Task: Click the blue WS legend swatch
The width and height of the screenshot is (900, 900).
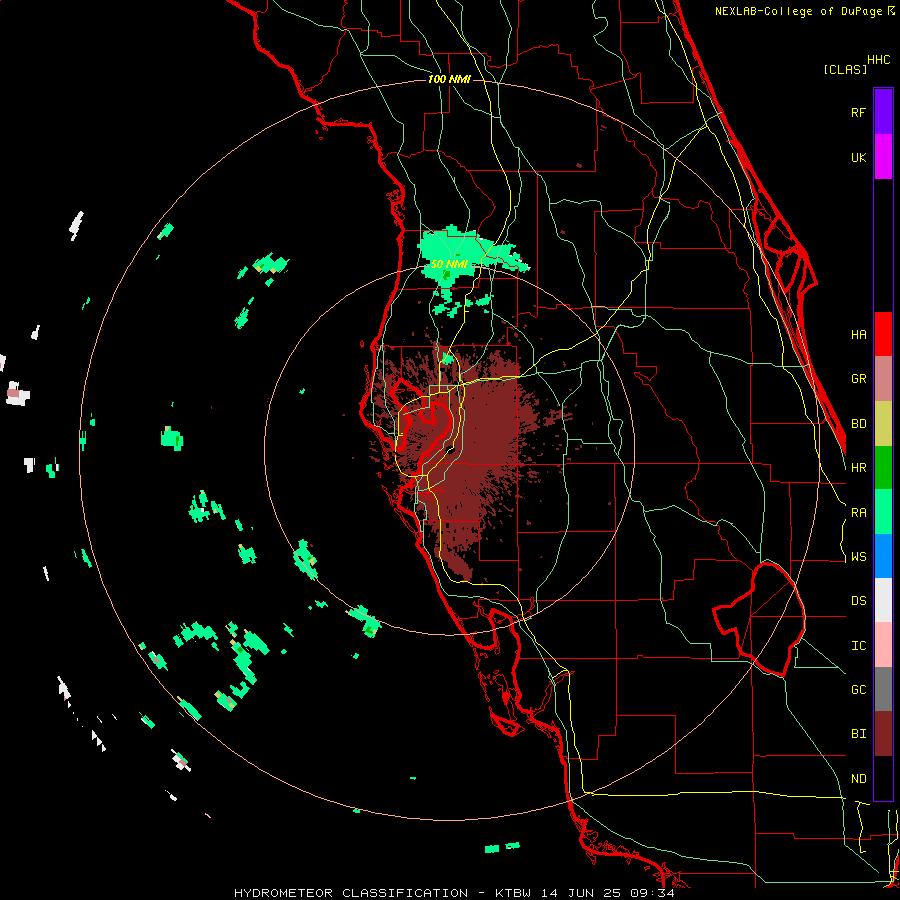Action: click(x=883, y=556)
